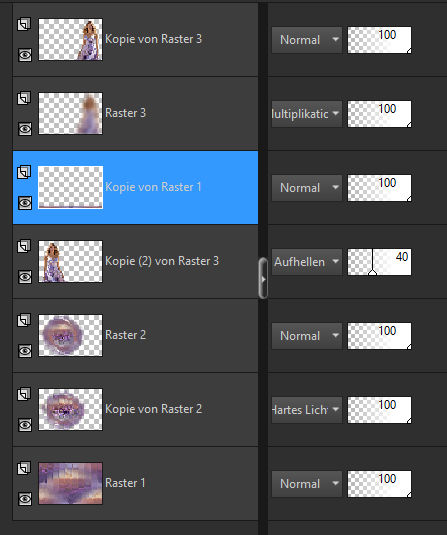
Task: Click opacity slider of Raster 3 layer
Action: (x=379, y=114)
